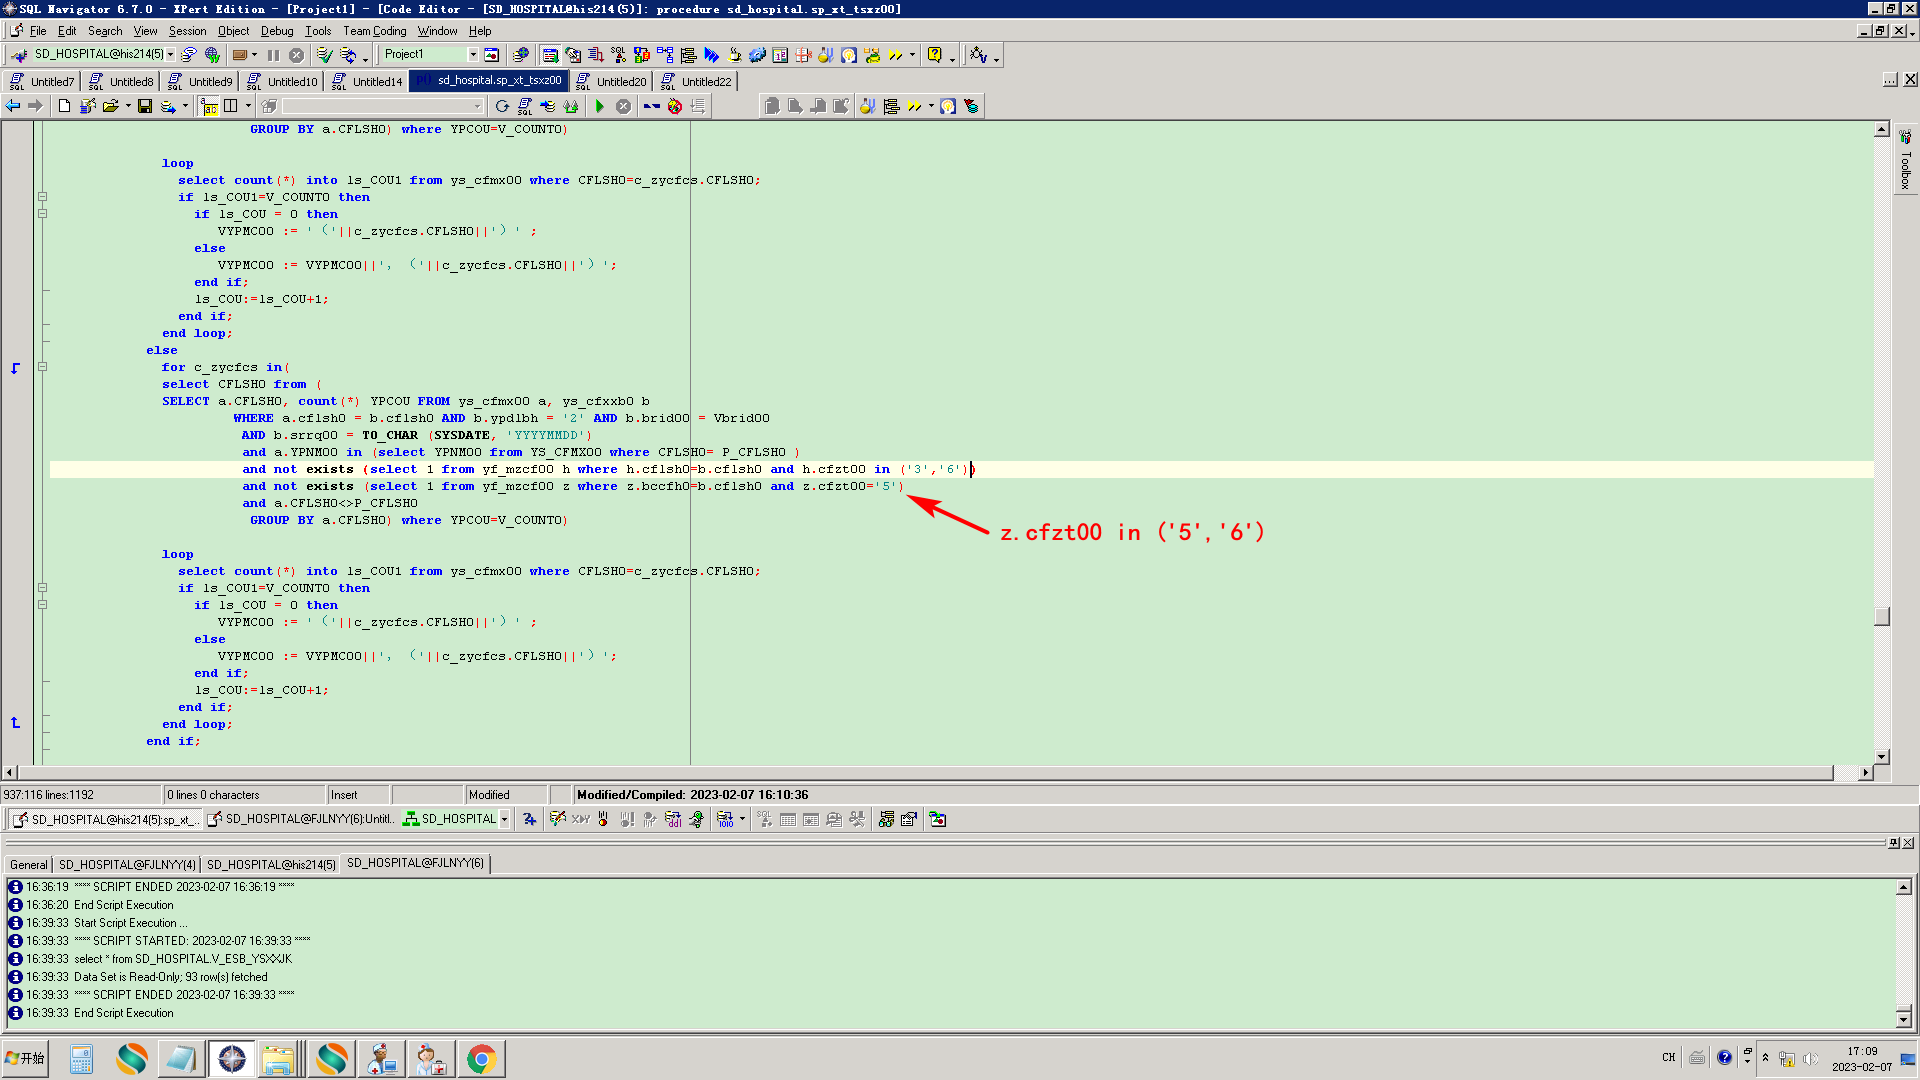Open Chrome from the taskbar
The image size is (1920, 1080).
click(x=481, y=1059)
